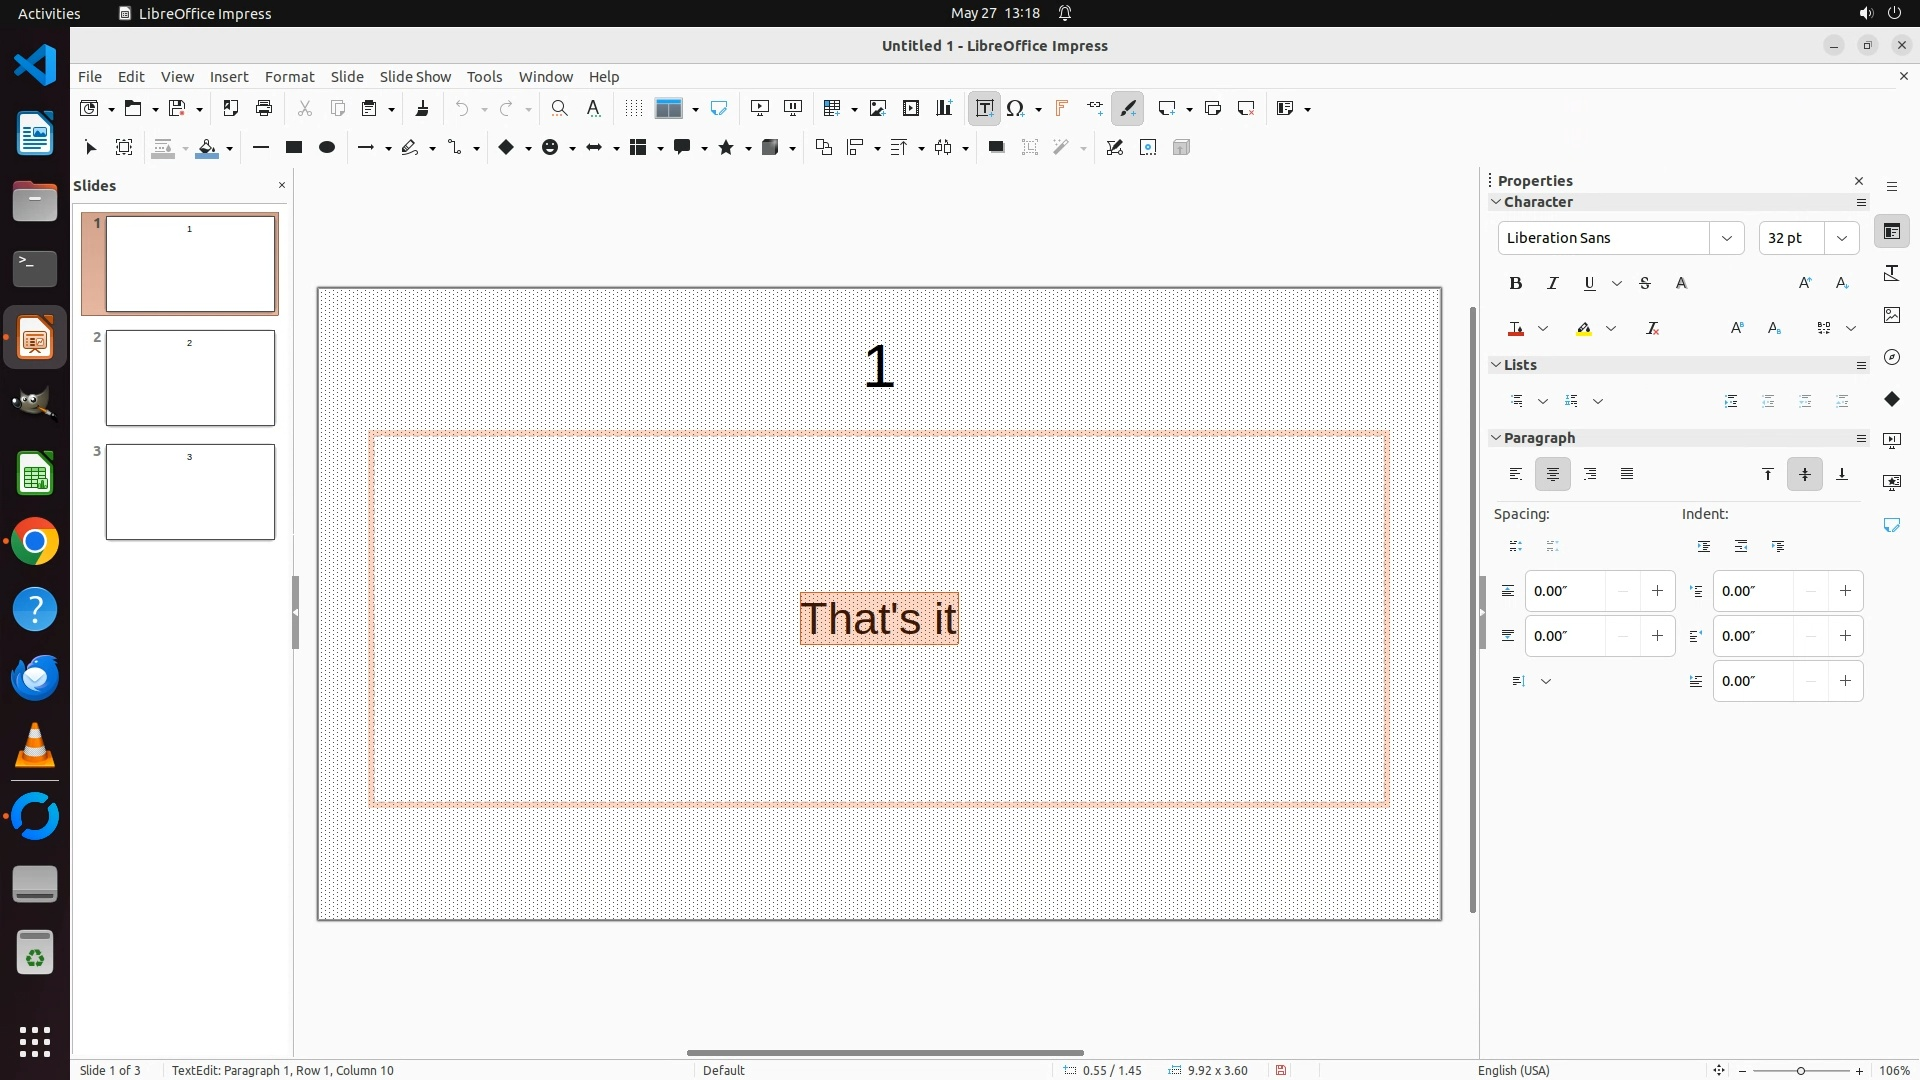This screenshot has height=1080, width=1920.
Task: Open the font name dropdown
Action: pos(1726,238)
